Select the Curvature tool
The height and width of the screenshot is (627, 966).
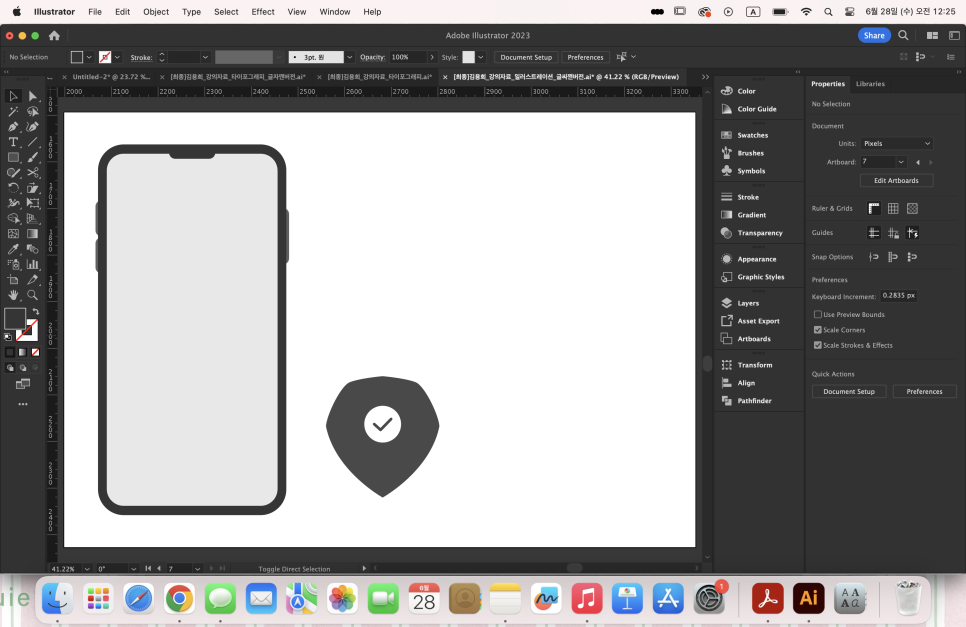pyautogui.click(x=33, y=127)
